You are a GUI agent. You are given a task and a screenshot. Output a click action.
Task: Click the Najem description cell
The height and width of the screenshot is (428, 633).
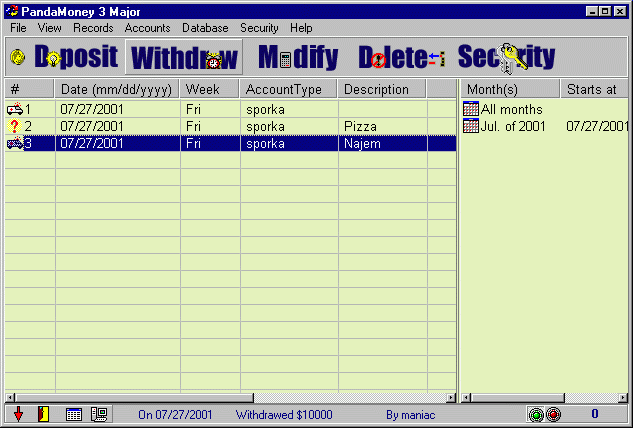(x=383, y=143)
